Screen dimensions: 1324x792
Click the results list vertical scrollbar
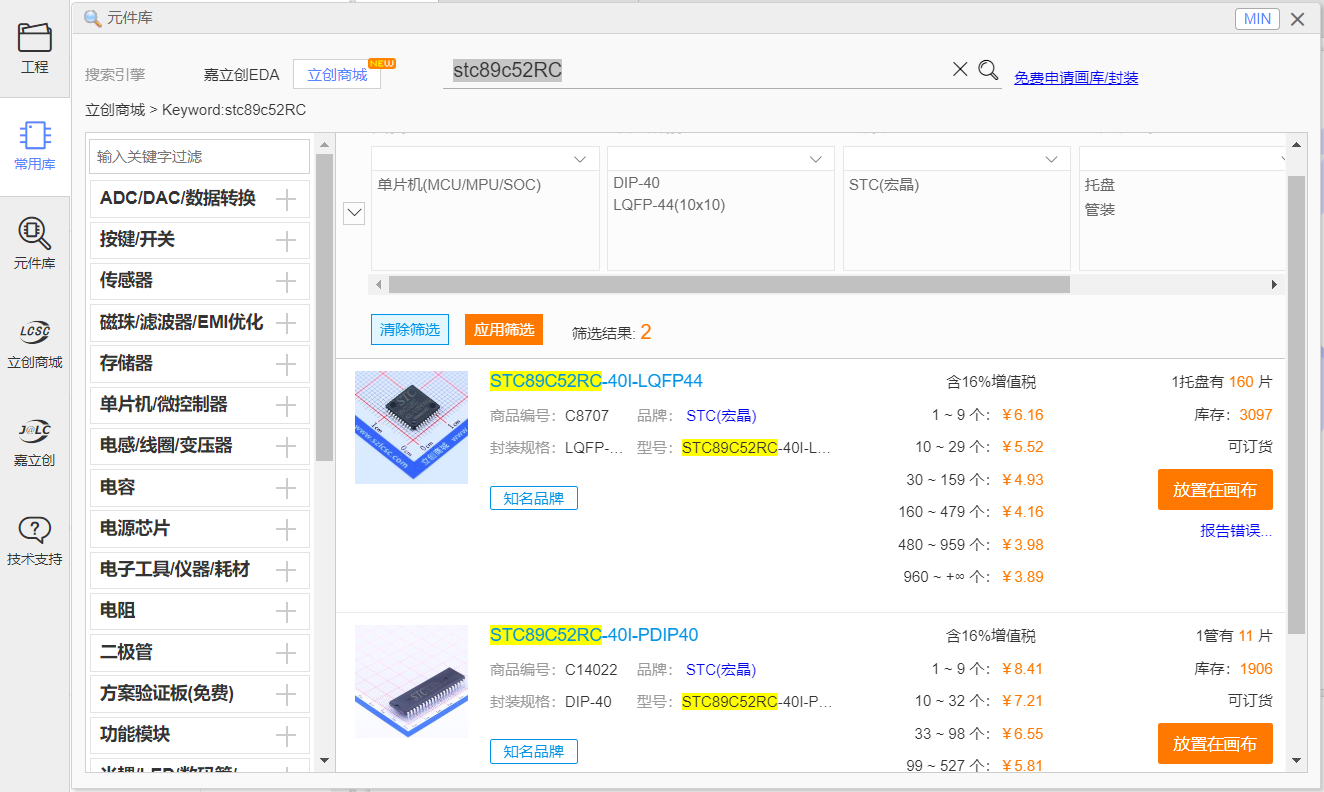pos(1296,405)
